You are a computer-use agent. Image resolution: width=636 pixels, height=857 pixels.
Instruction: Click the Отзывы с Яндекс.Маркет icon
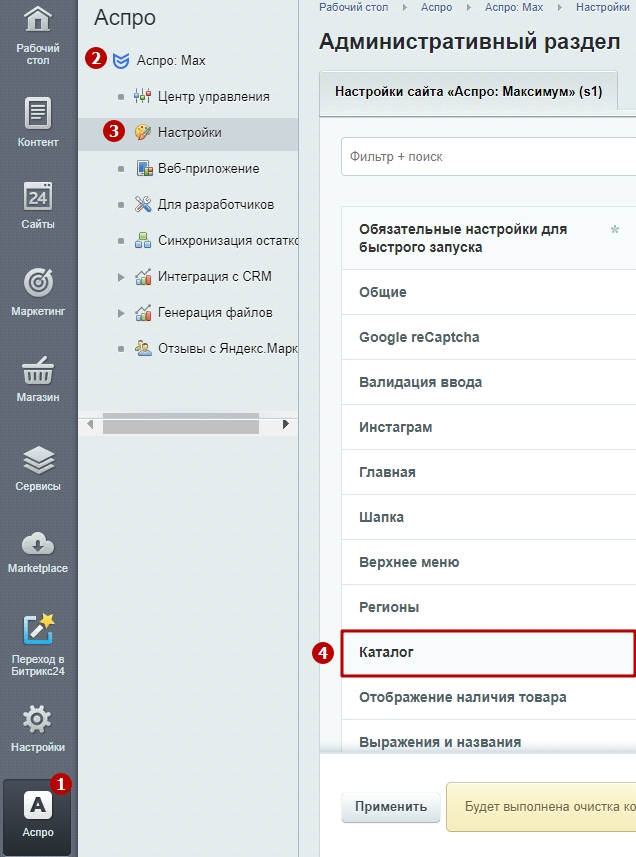[143, 349]
